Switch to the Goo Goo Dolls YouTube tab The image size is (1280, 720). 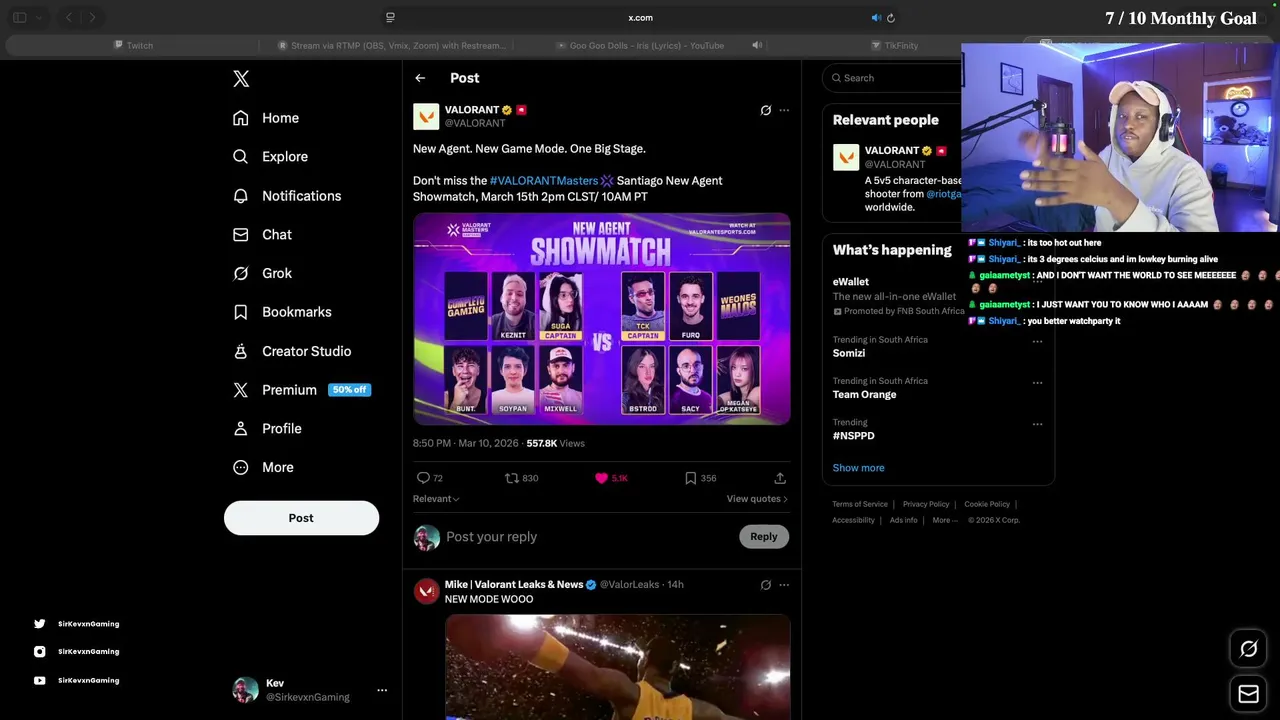(640, 45)
